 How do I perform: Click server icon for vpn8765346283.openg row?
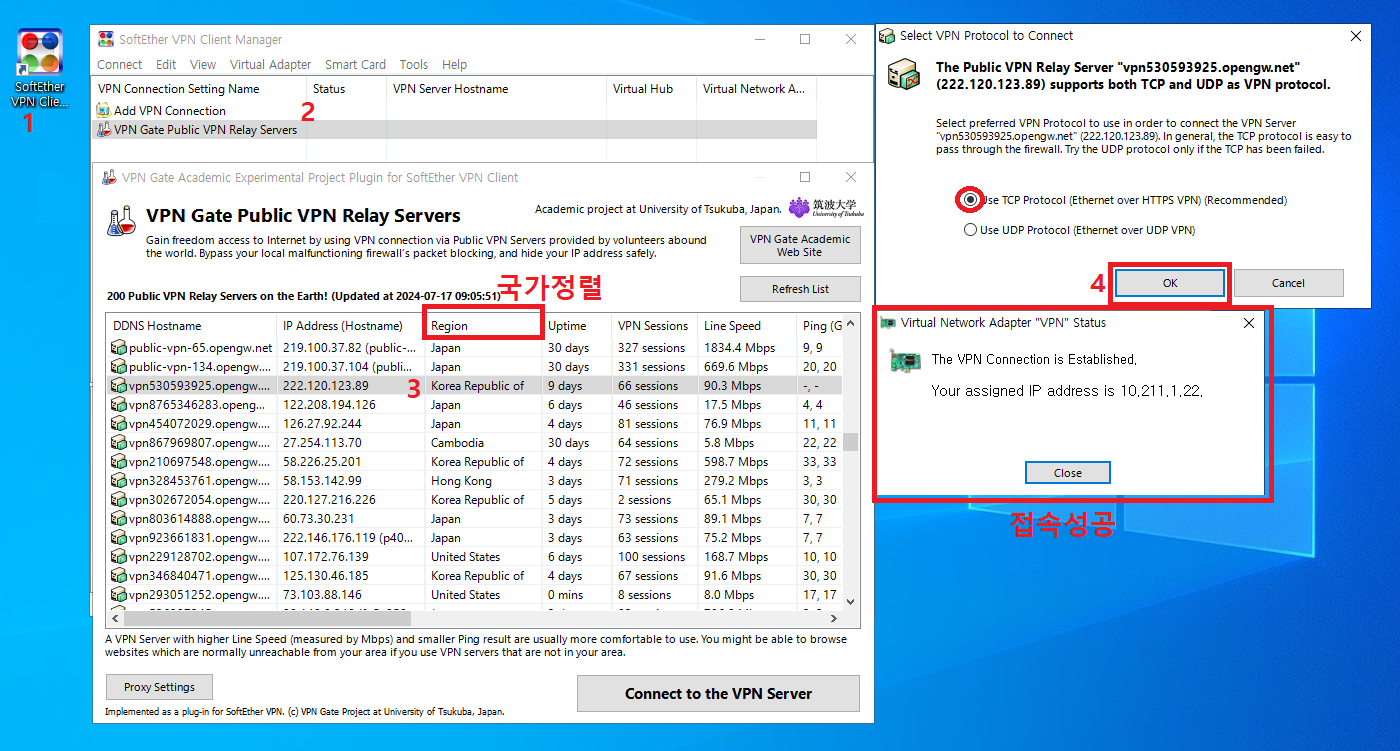pos(119,405)
